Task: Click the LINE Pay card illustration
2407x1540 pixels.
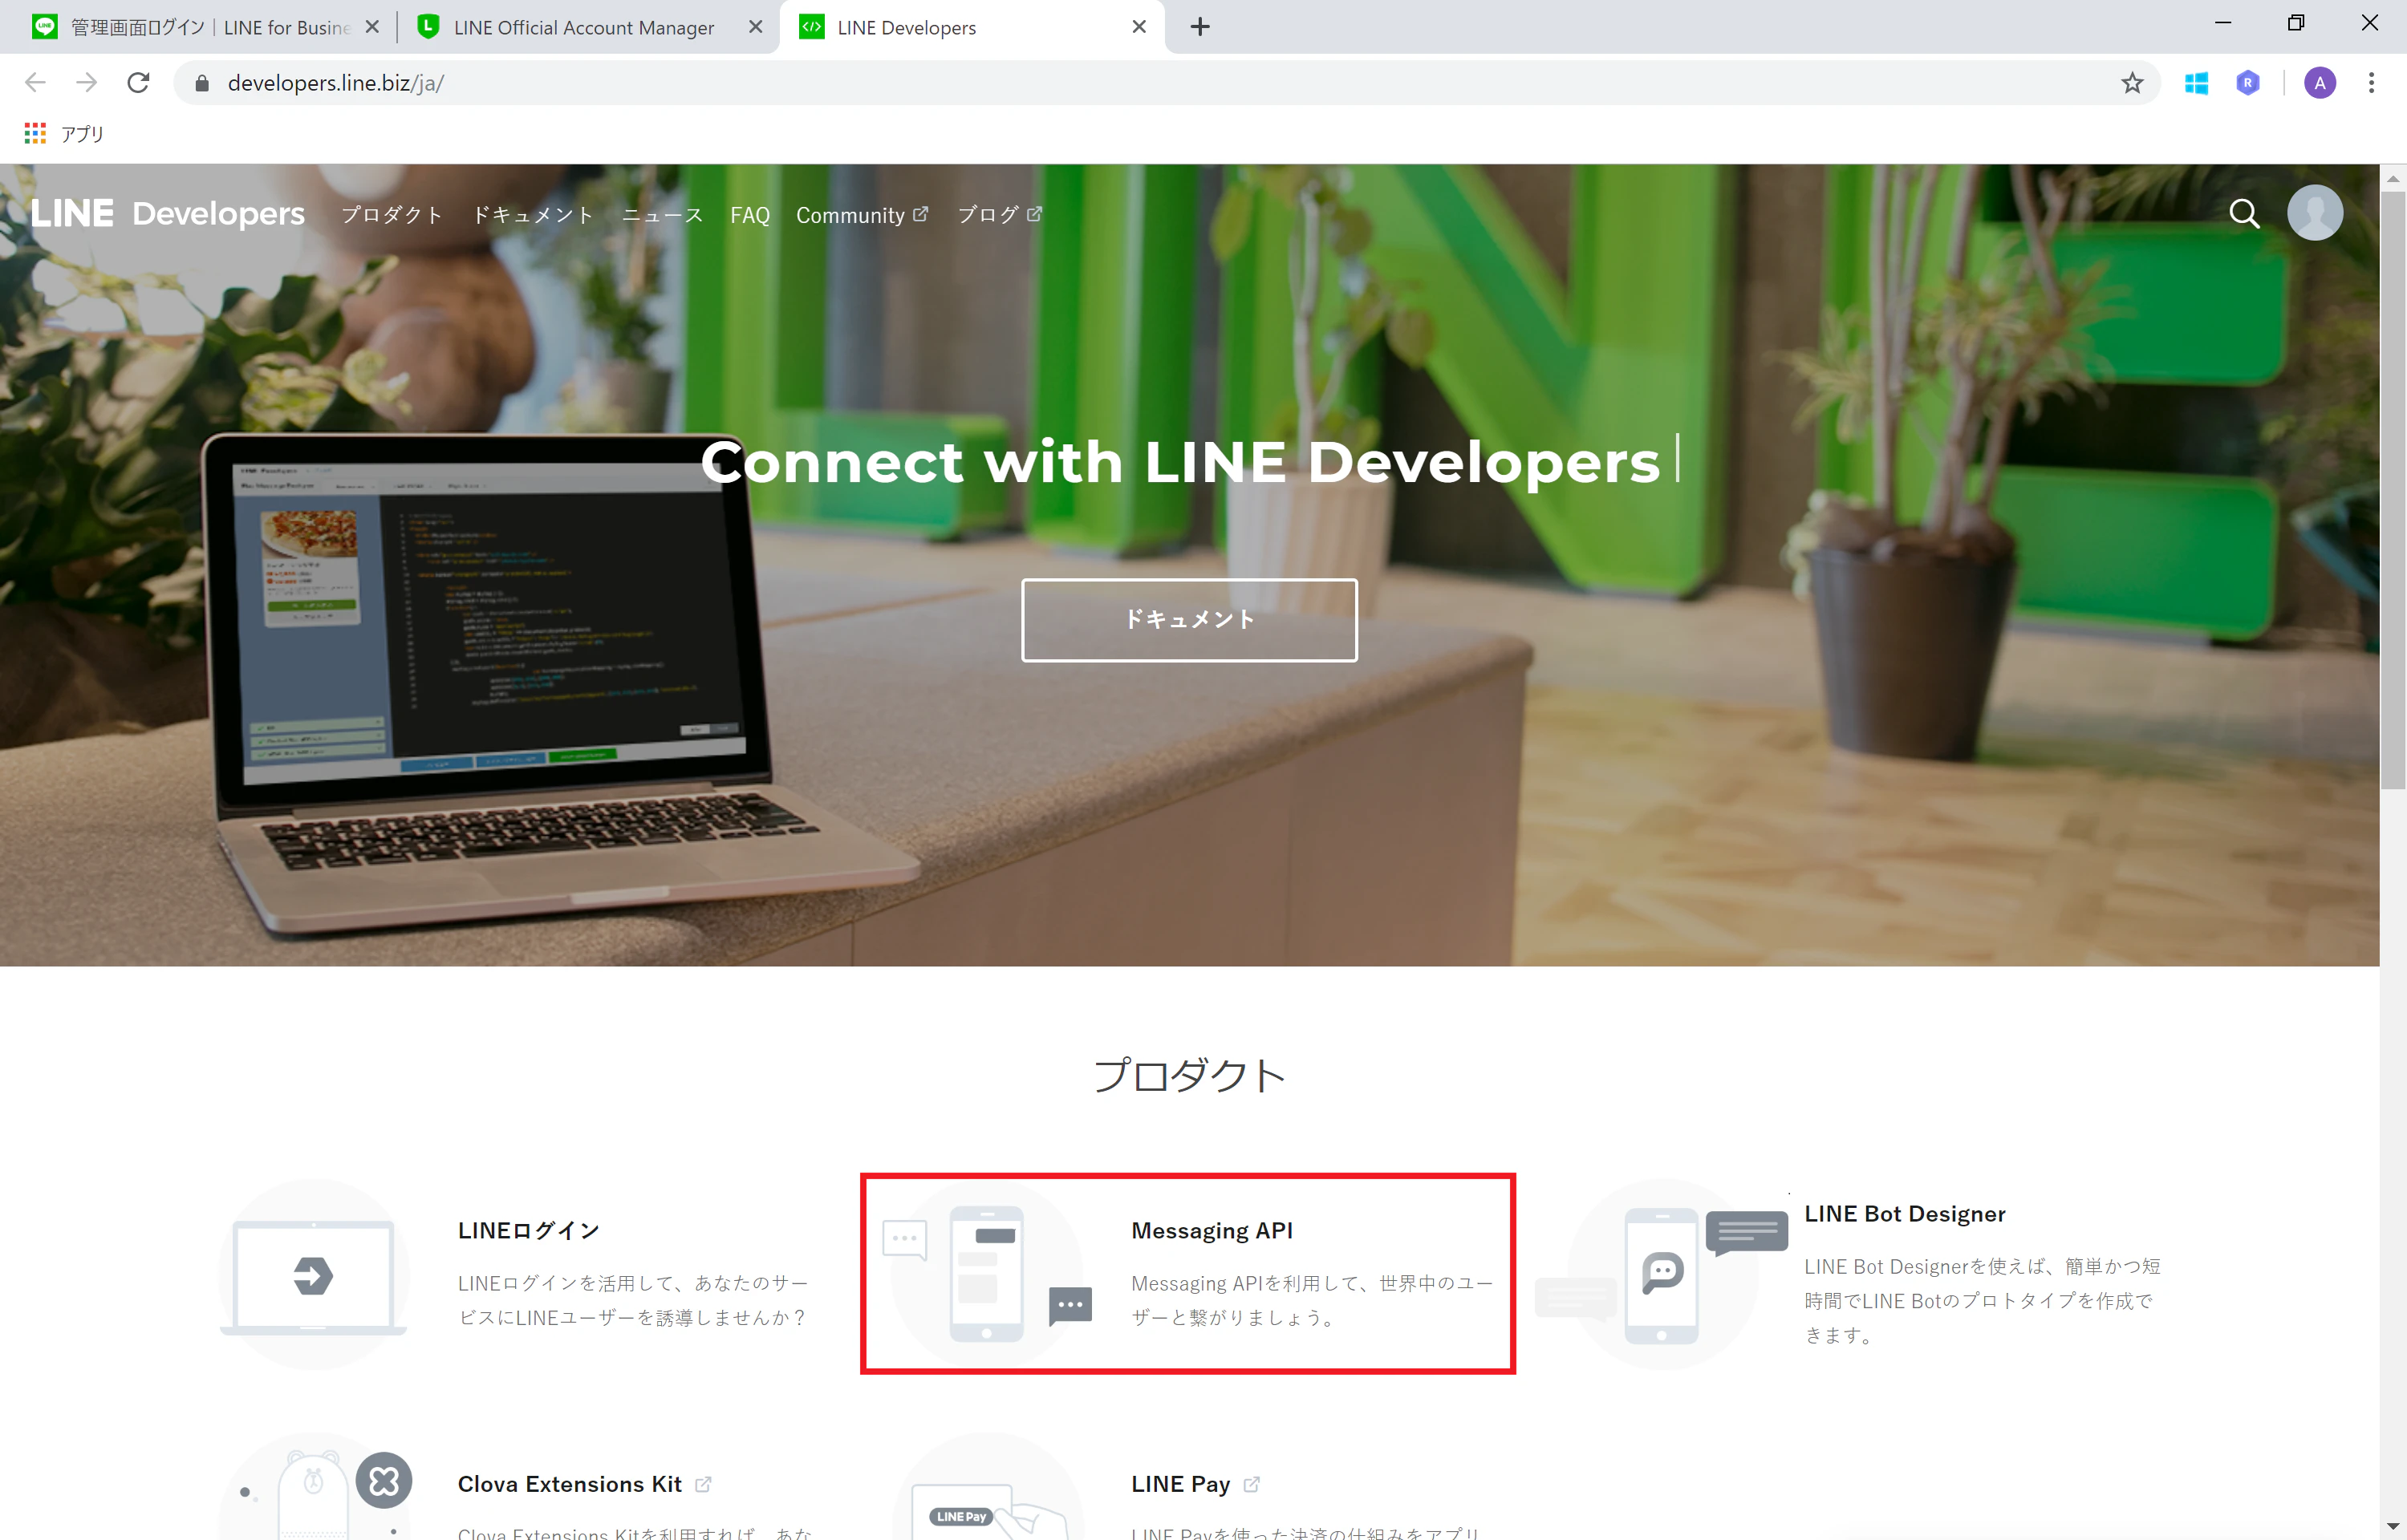Action: pyautogui.click(x=986, y=1487)
